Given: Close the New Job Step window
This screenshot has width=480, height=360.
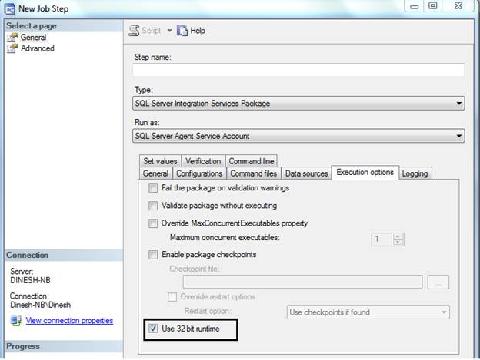Looking at the screenshot, I should [458, 6].
